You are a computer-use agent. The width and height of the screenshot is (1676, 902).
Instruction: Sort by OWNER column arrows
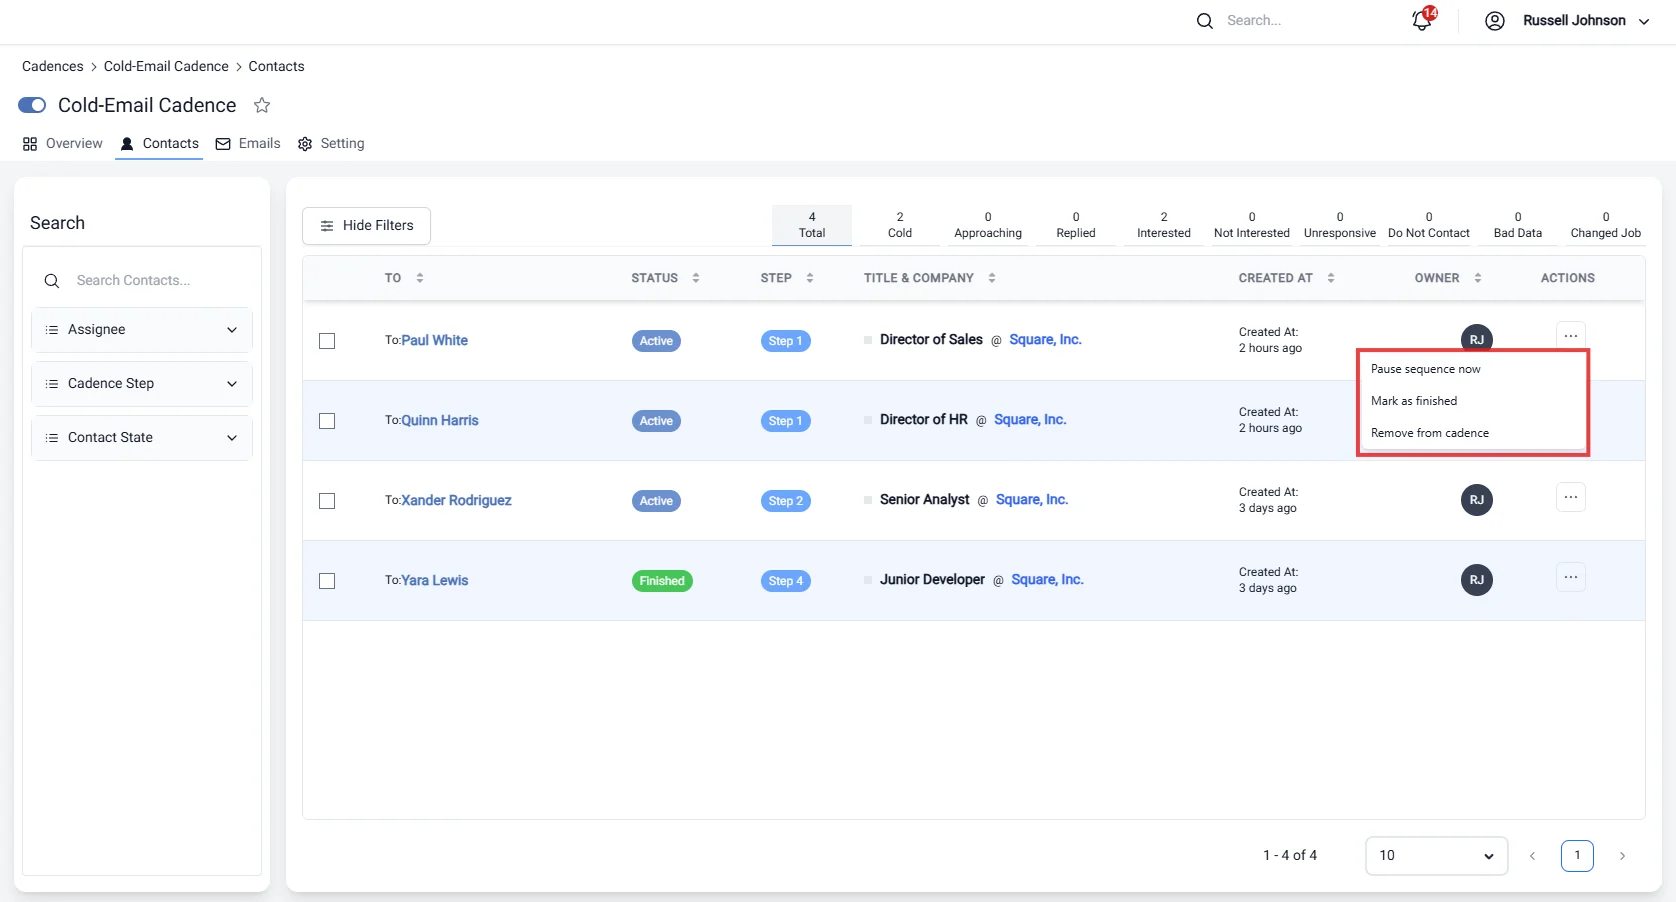point(1478,278)
